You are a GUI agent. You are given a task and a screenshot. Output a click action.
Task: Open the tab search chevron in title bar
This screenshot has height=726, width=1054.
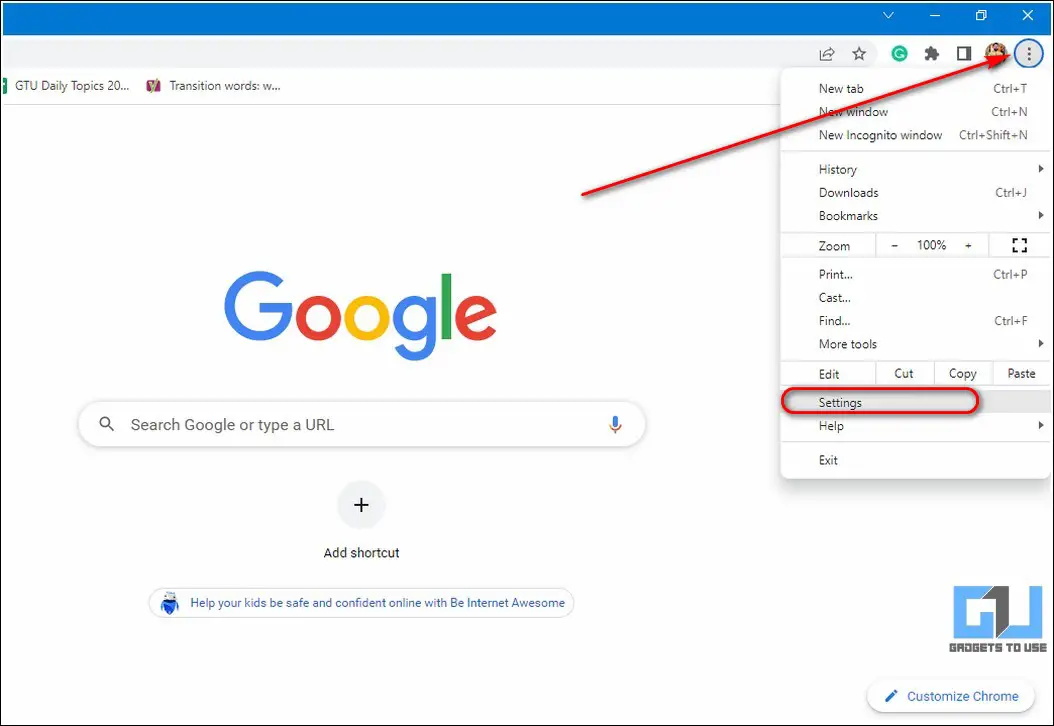click(x=888, y=15)
